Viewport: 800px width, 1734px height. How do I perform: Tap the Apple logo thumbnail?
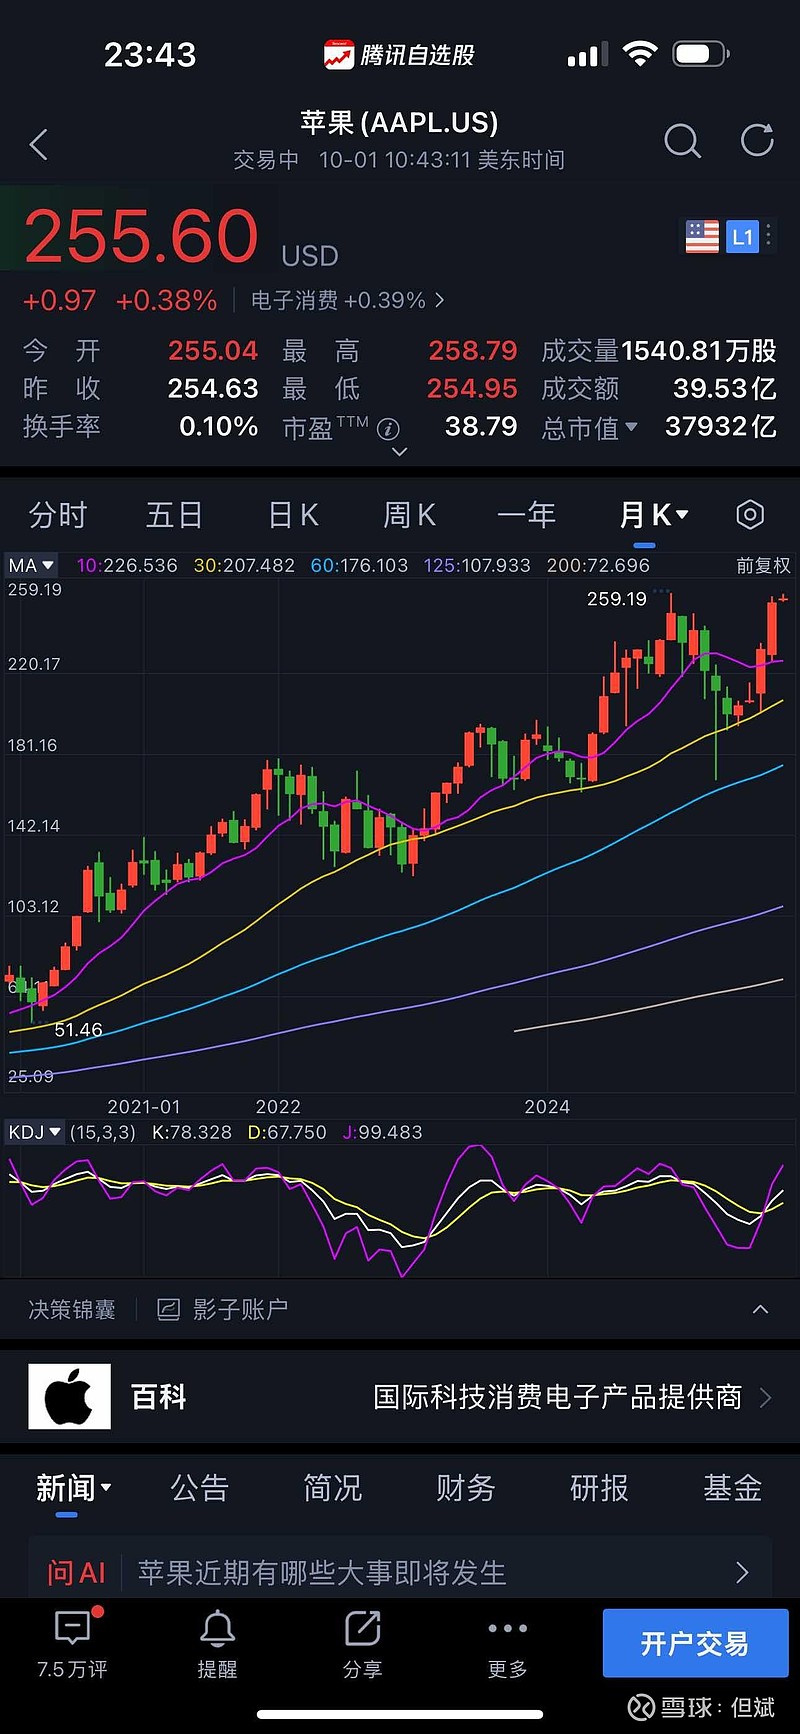69,1396
